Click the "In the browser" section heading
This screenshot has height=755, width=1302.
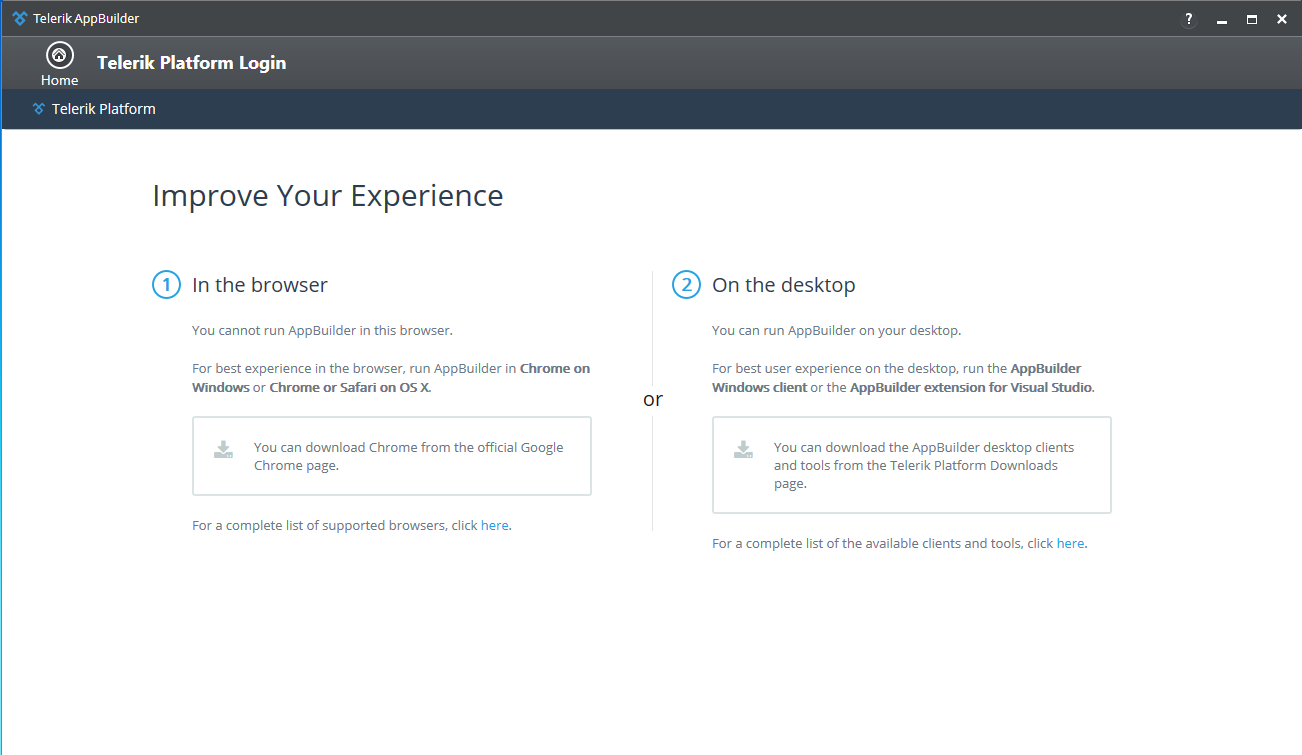pos(260,285)
